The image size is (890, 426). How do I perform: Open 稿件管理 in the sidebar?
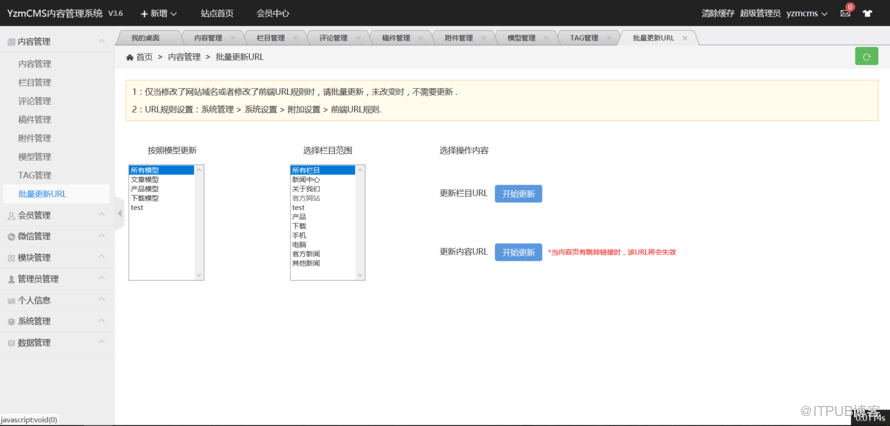pyautogui.click(x=35, y=120)
